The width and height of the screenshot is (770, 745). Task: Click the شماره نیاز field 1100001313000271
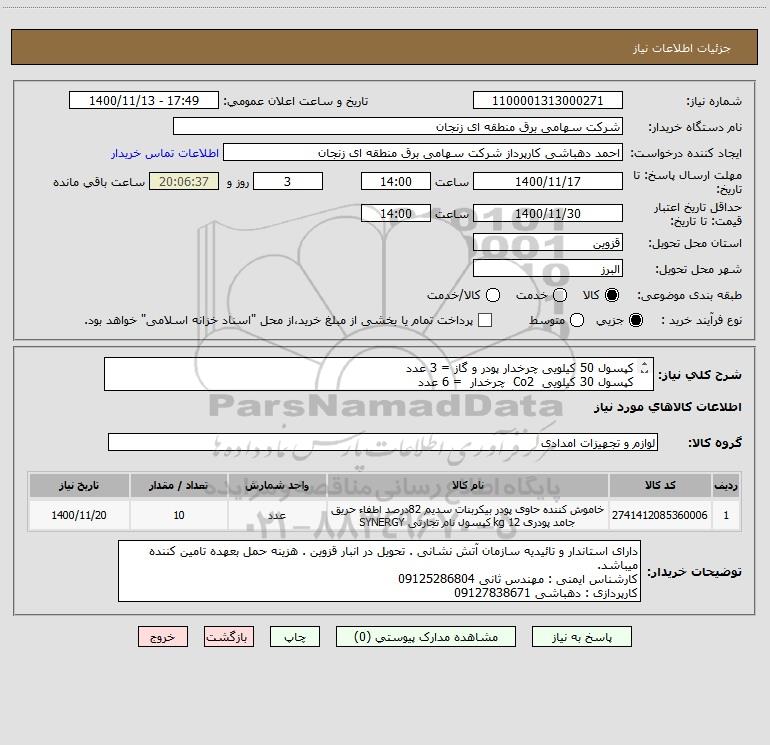coord(548,101)
